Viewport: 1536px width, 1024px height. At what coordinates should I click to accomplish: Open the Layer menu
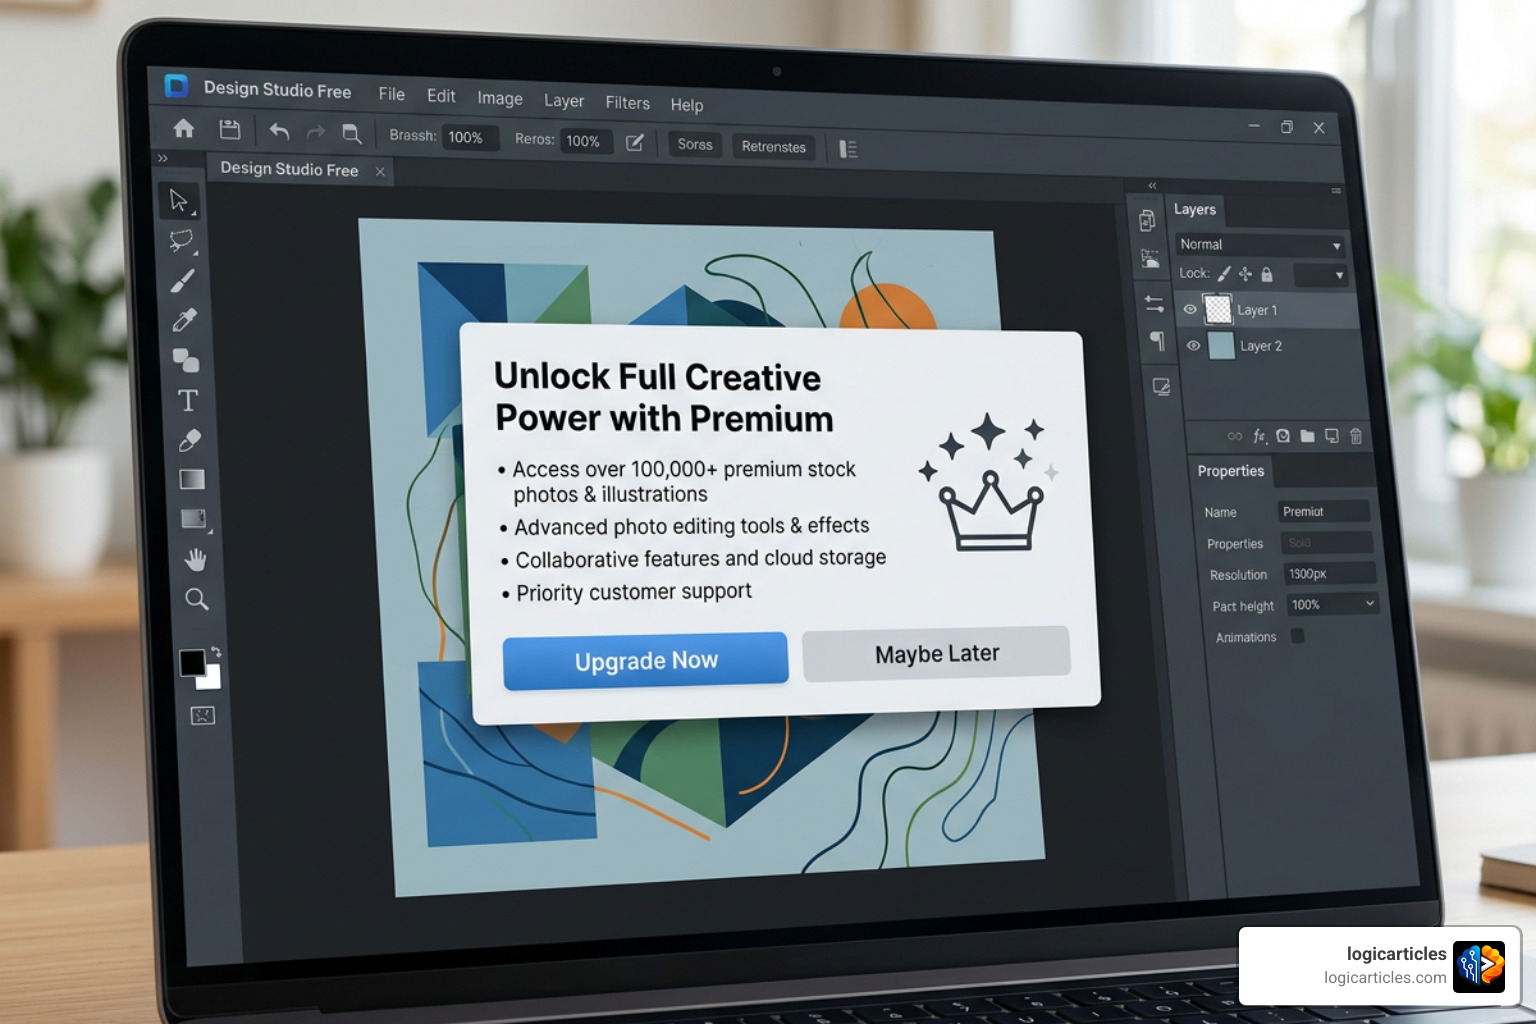(564, 100)
